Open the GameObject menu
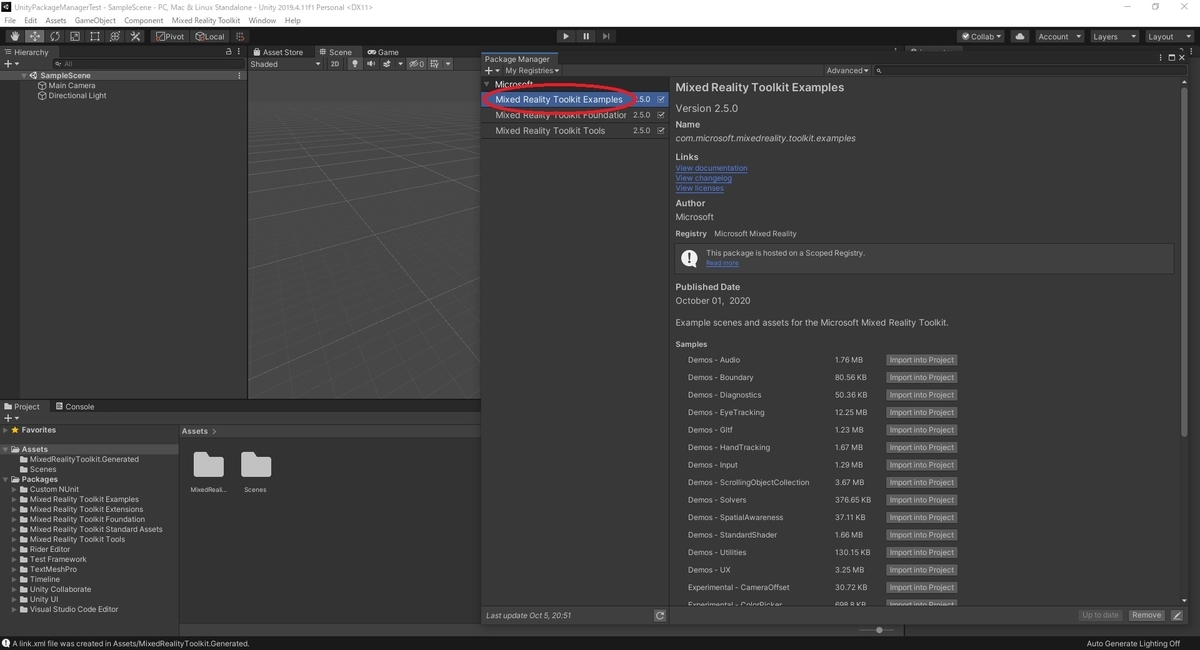This screenshot has height=650, width=1200. click(x=95, y=20)
